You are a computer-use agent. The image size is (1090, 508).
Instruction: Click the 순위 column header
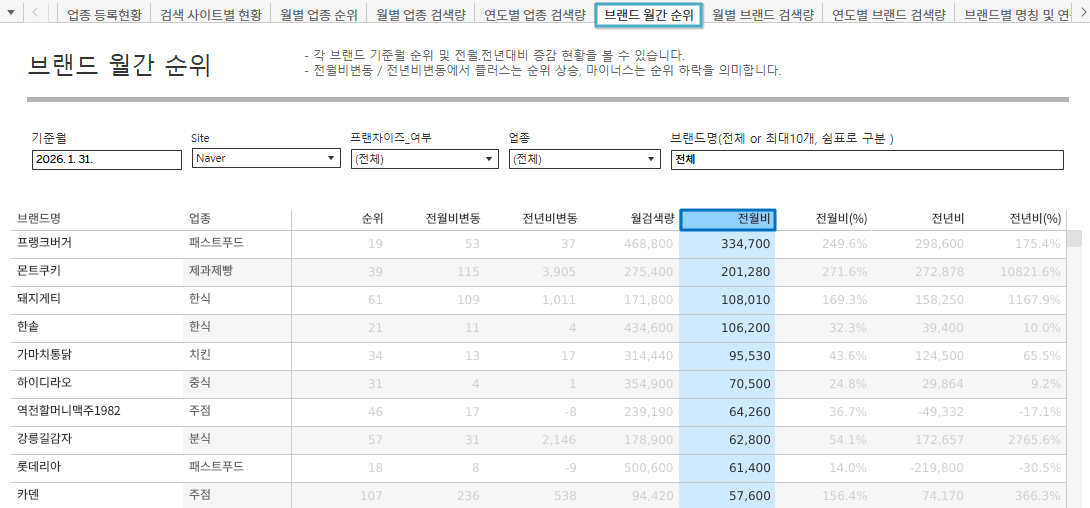(x=372, y=219)
